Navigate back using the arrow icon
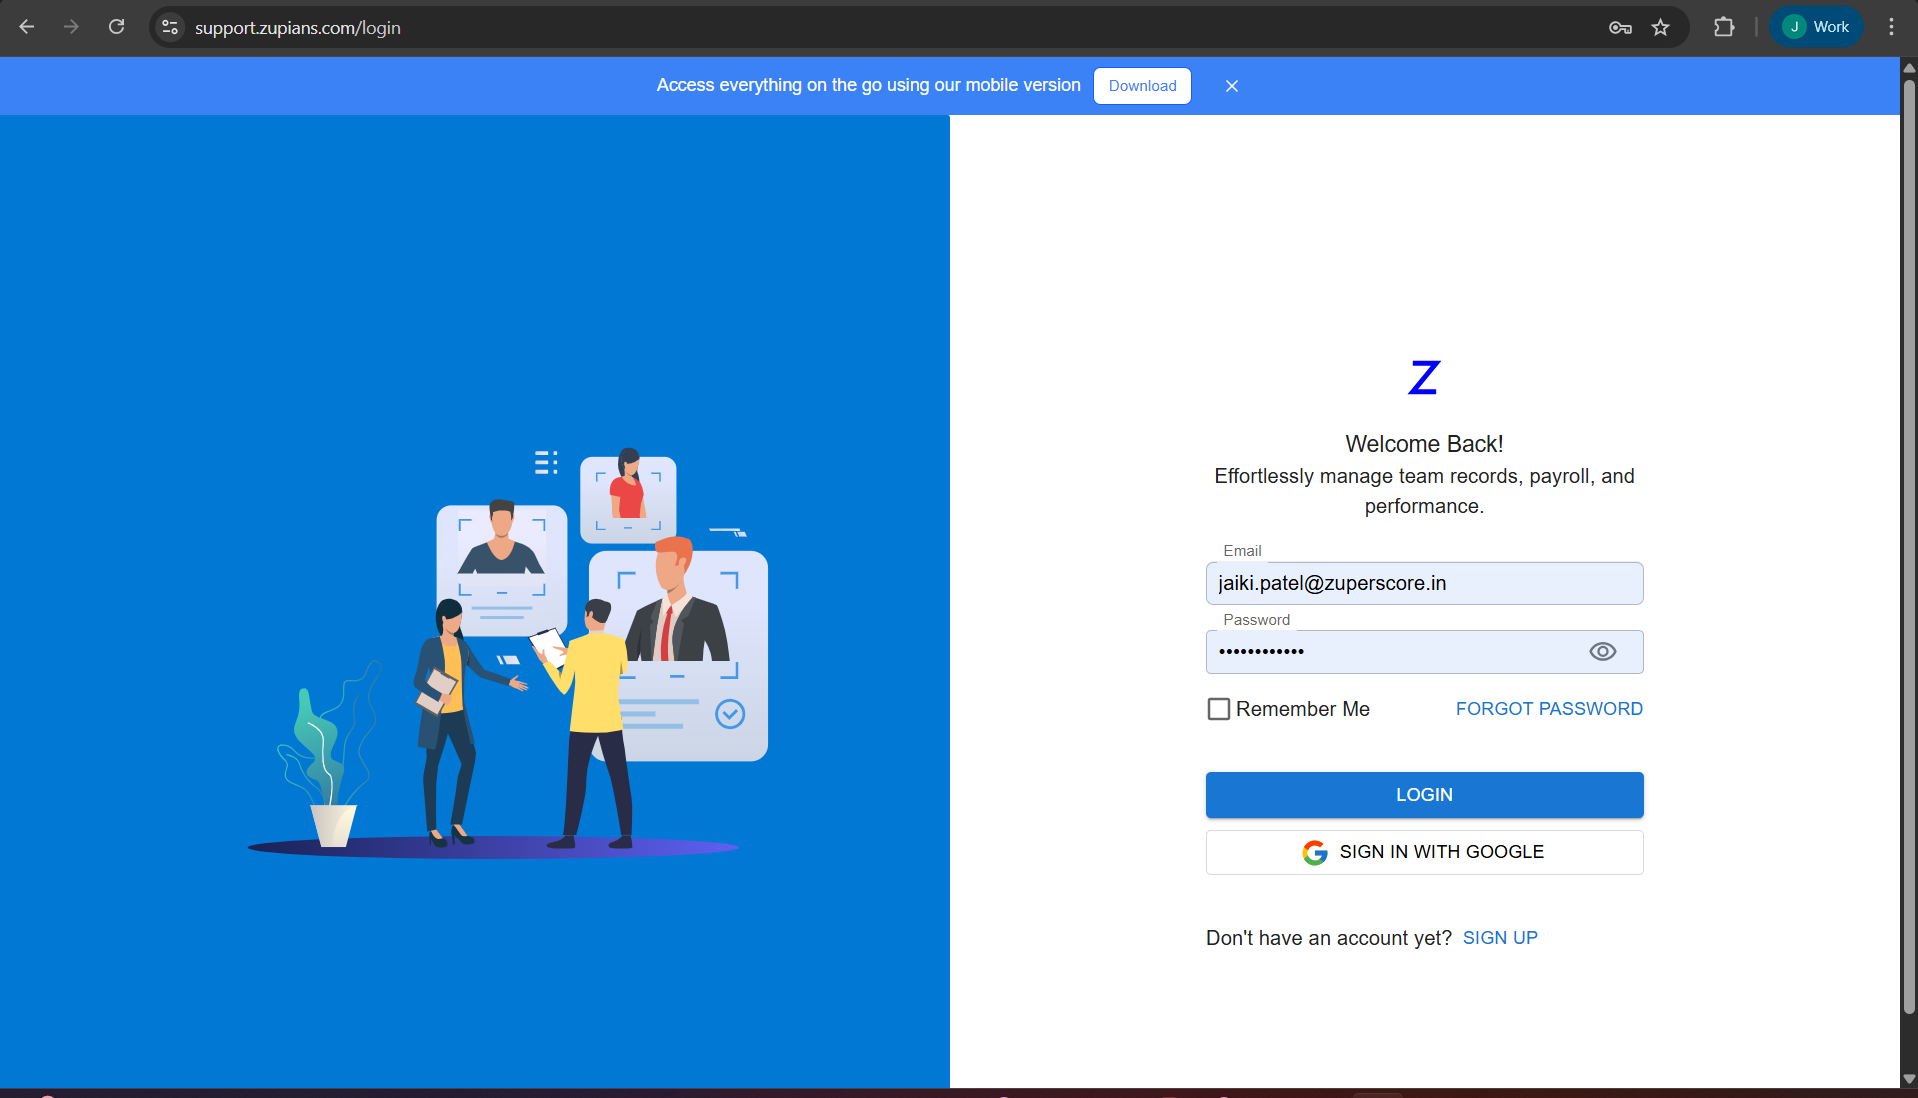The height and width of the screenshot is (1098, 1918). (x=27, y=27)
